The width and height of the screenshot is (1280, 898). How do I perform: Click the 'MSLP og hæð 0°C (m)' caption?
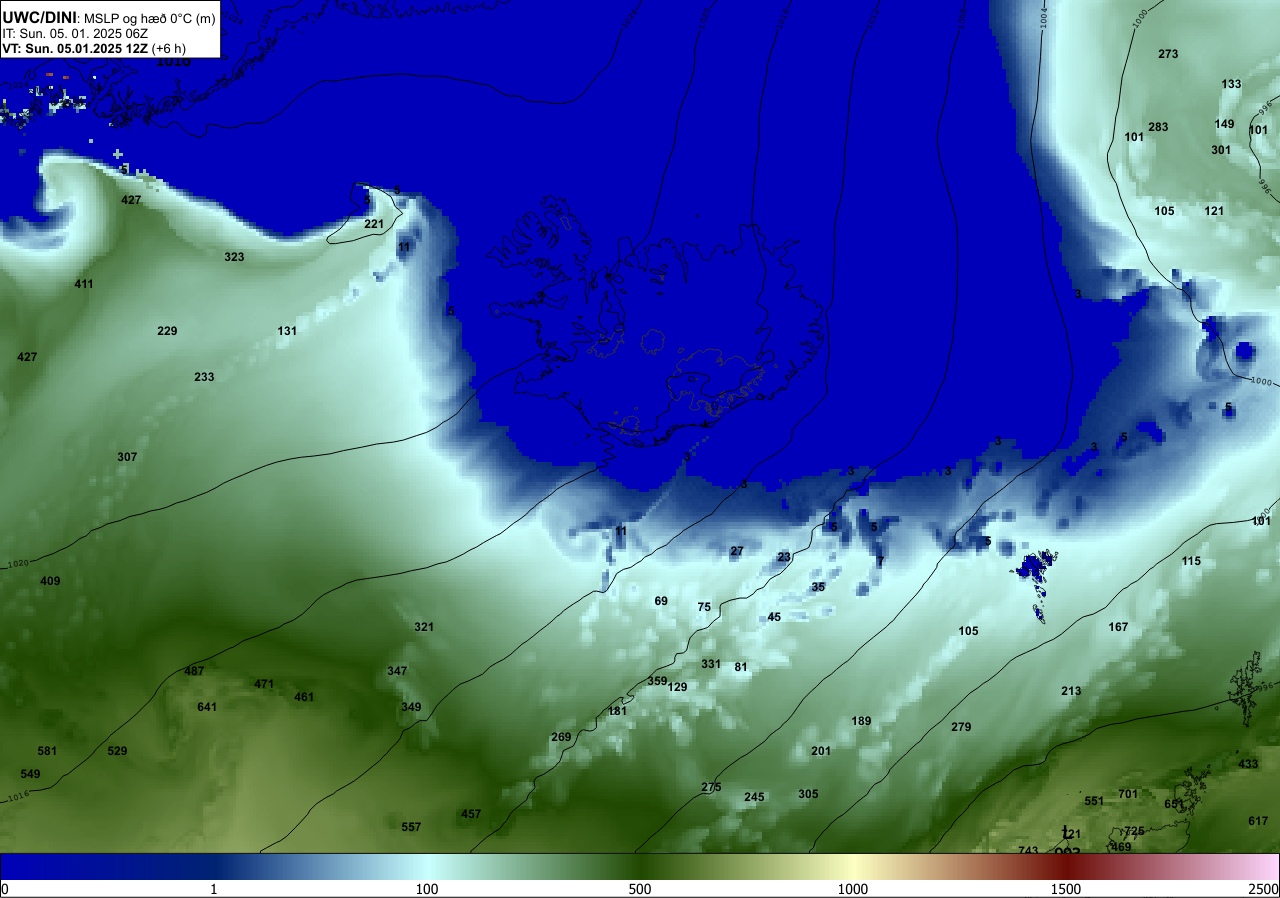150,18
